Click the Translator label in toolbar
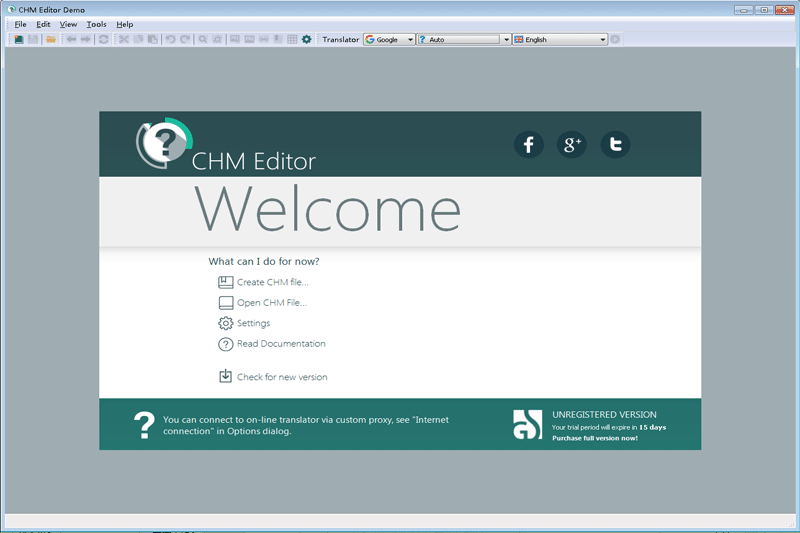Screen dimensions: 800x533 point(341,39)
